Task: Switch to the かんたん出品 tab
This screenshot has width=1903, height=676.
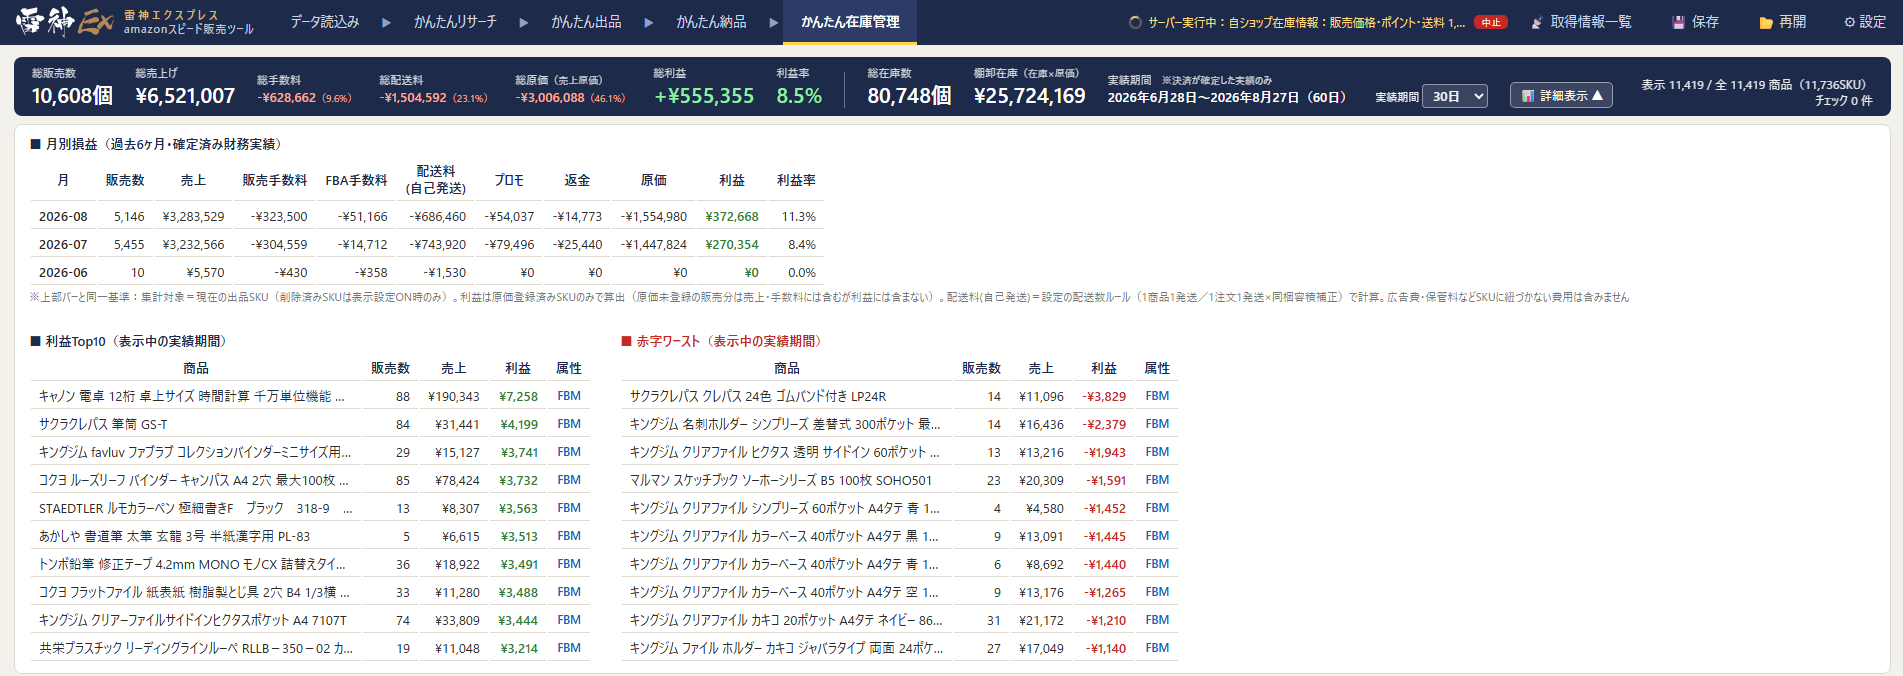Action: (587, 22)
